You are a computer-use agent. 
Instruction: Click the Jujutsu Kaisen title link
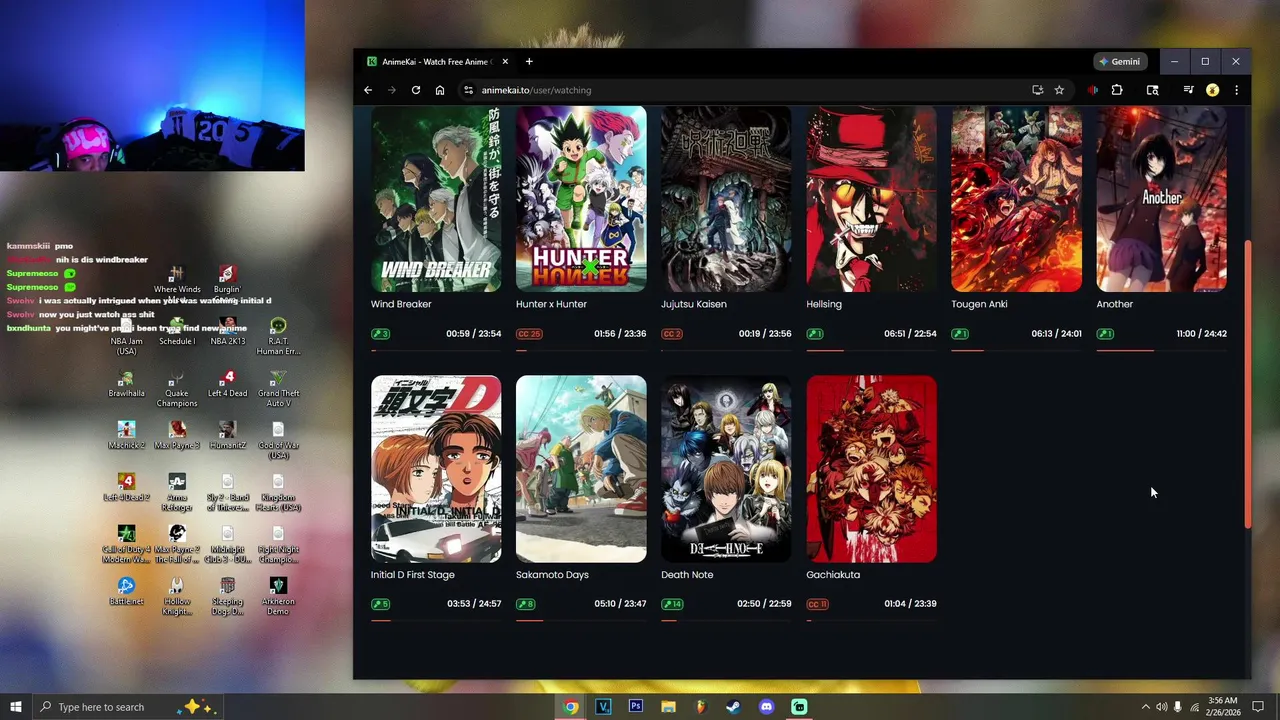(694, 304)
